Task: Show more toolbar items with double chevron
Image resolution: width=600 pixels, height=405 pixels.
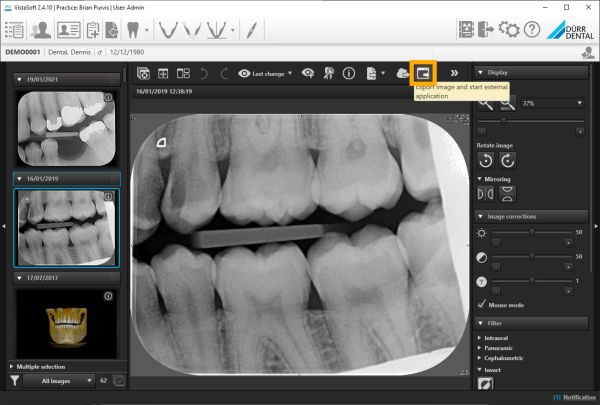Action: pos(454,73)
